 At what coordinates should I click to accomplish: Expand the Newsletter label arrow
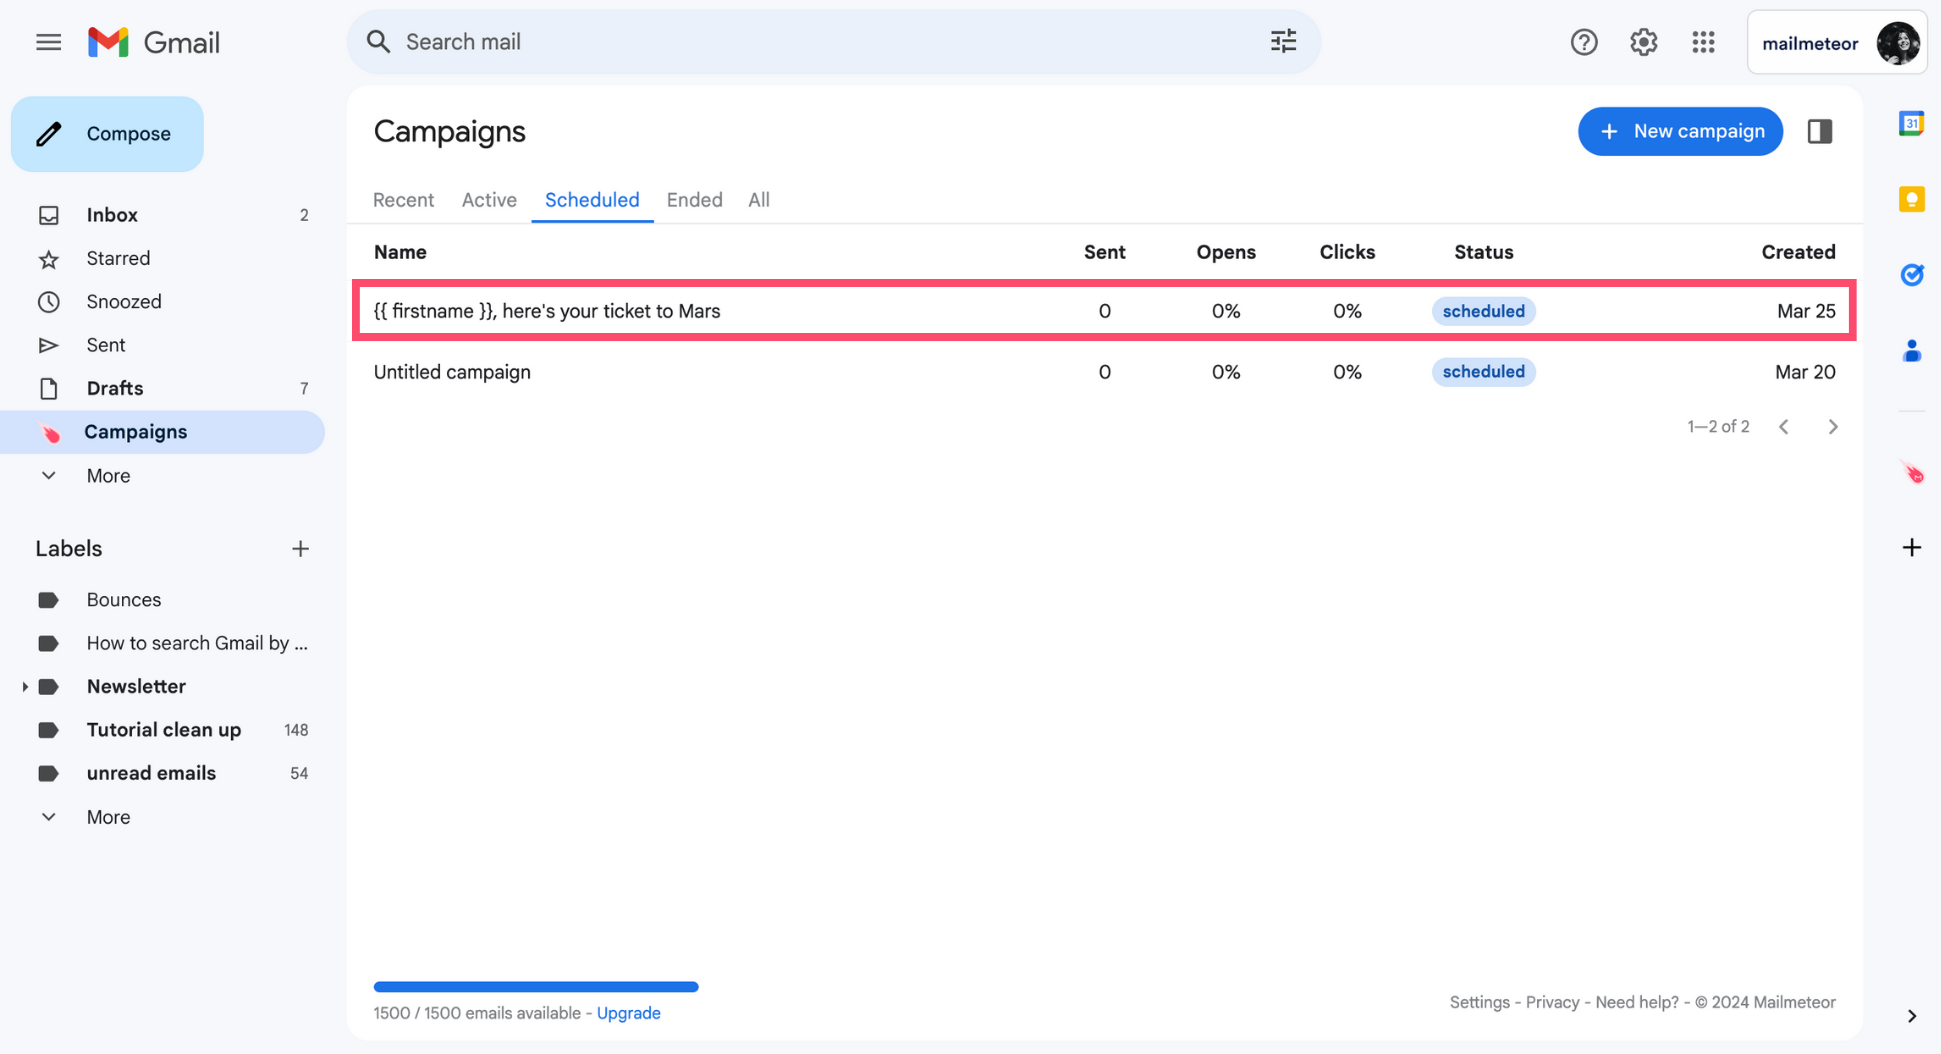(x=24, y=687)
